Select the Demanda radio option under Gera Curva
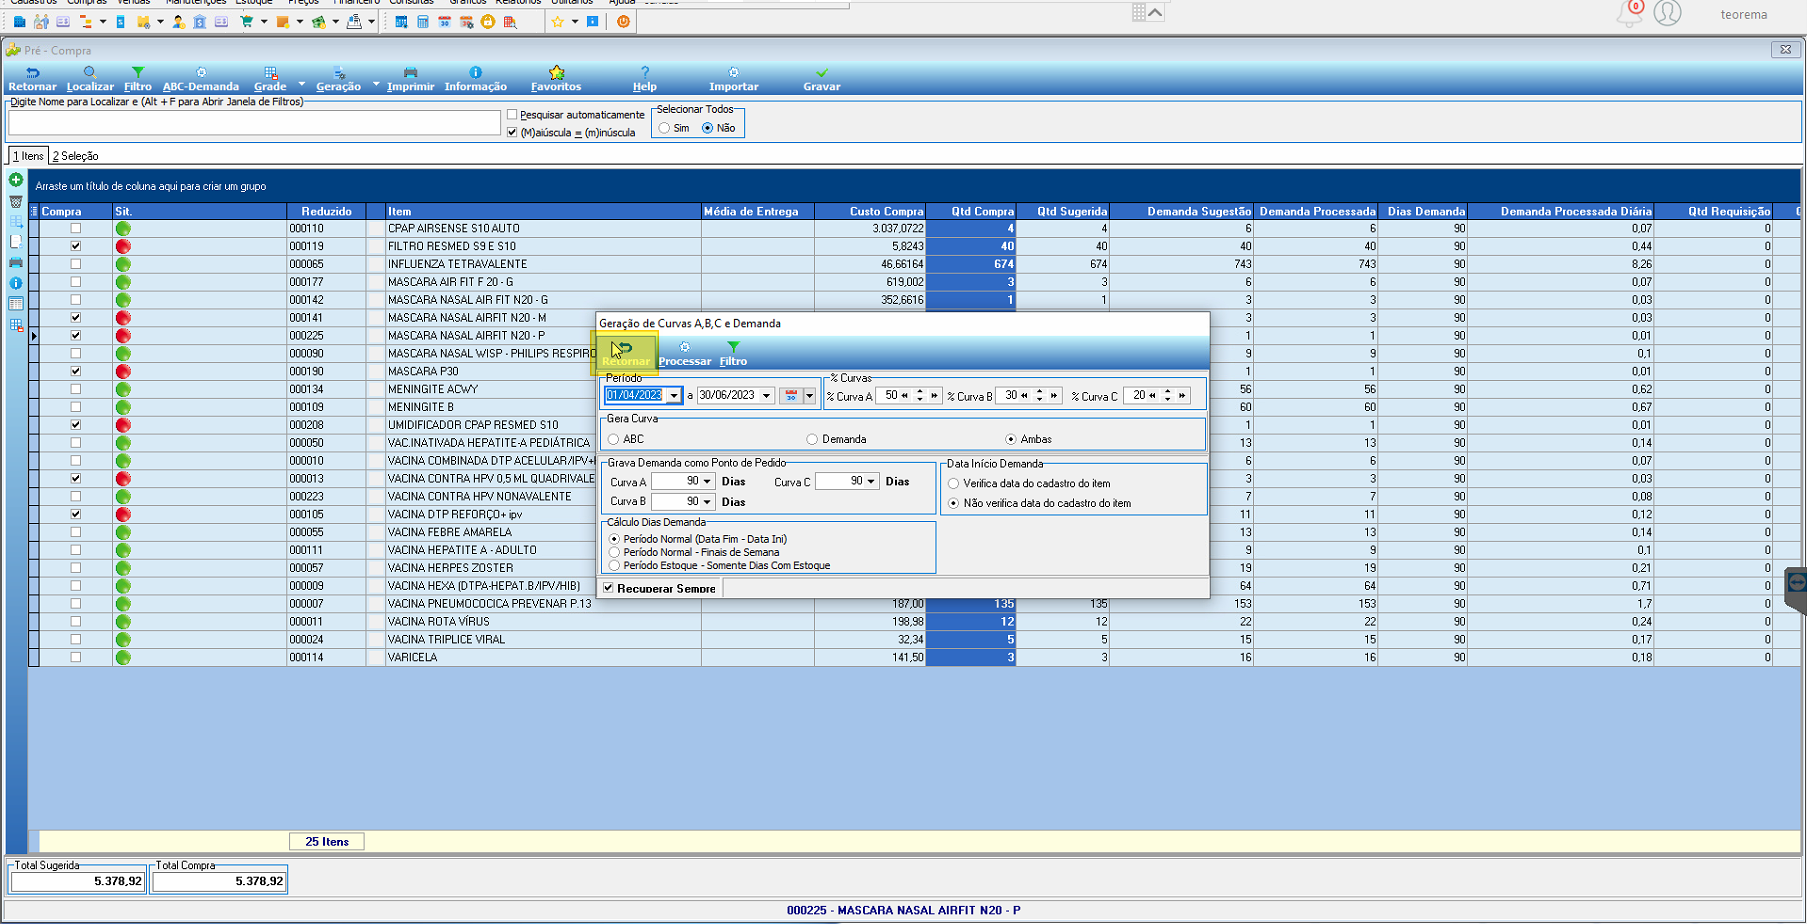The width and height of the screenshot is (1807, 924). click(x=812, y=439)
